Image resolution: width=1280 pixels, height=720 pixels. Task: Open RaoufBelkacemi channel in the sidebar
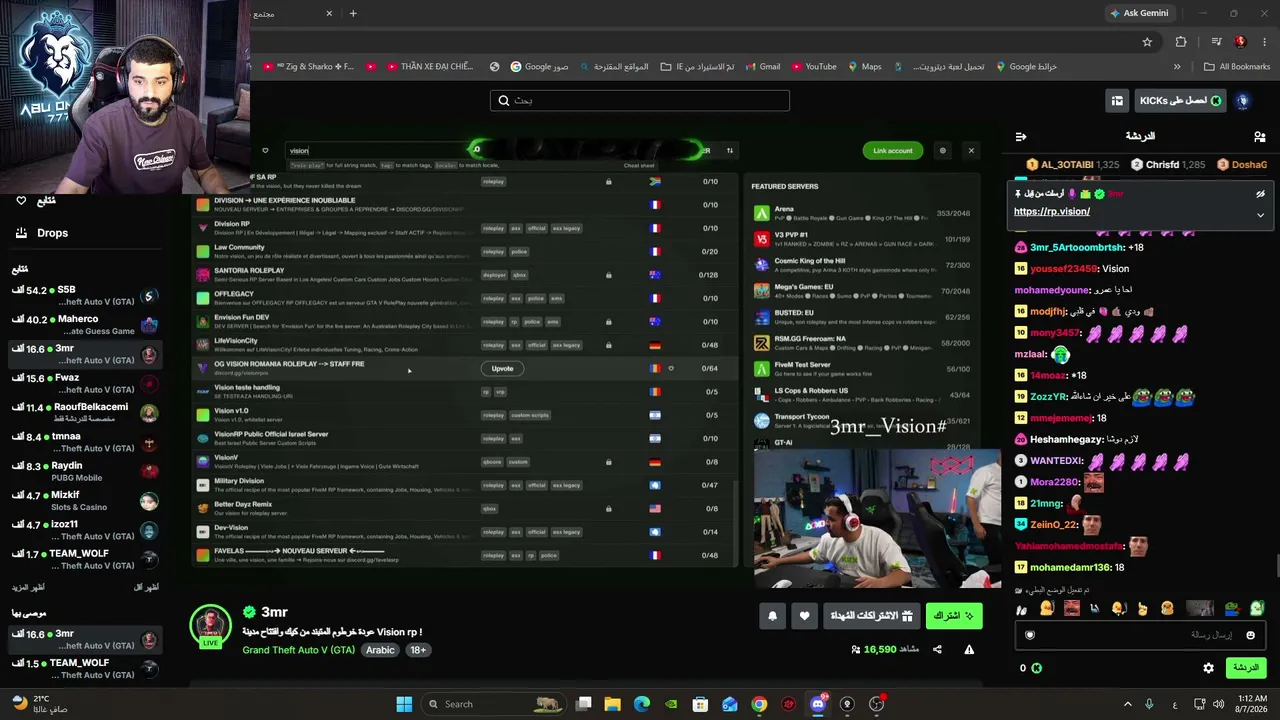pyautogui.click(x=84, y=413)
